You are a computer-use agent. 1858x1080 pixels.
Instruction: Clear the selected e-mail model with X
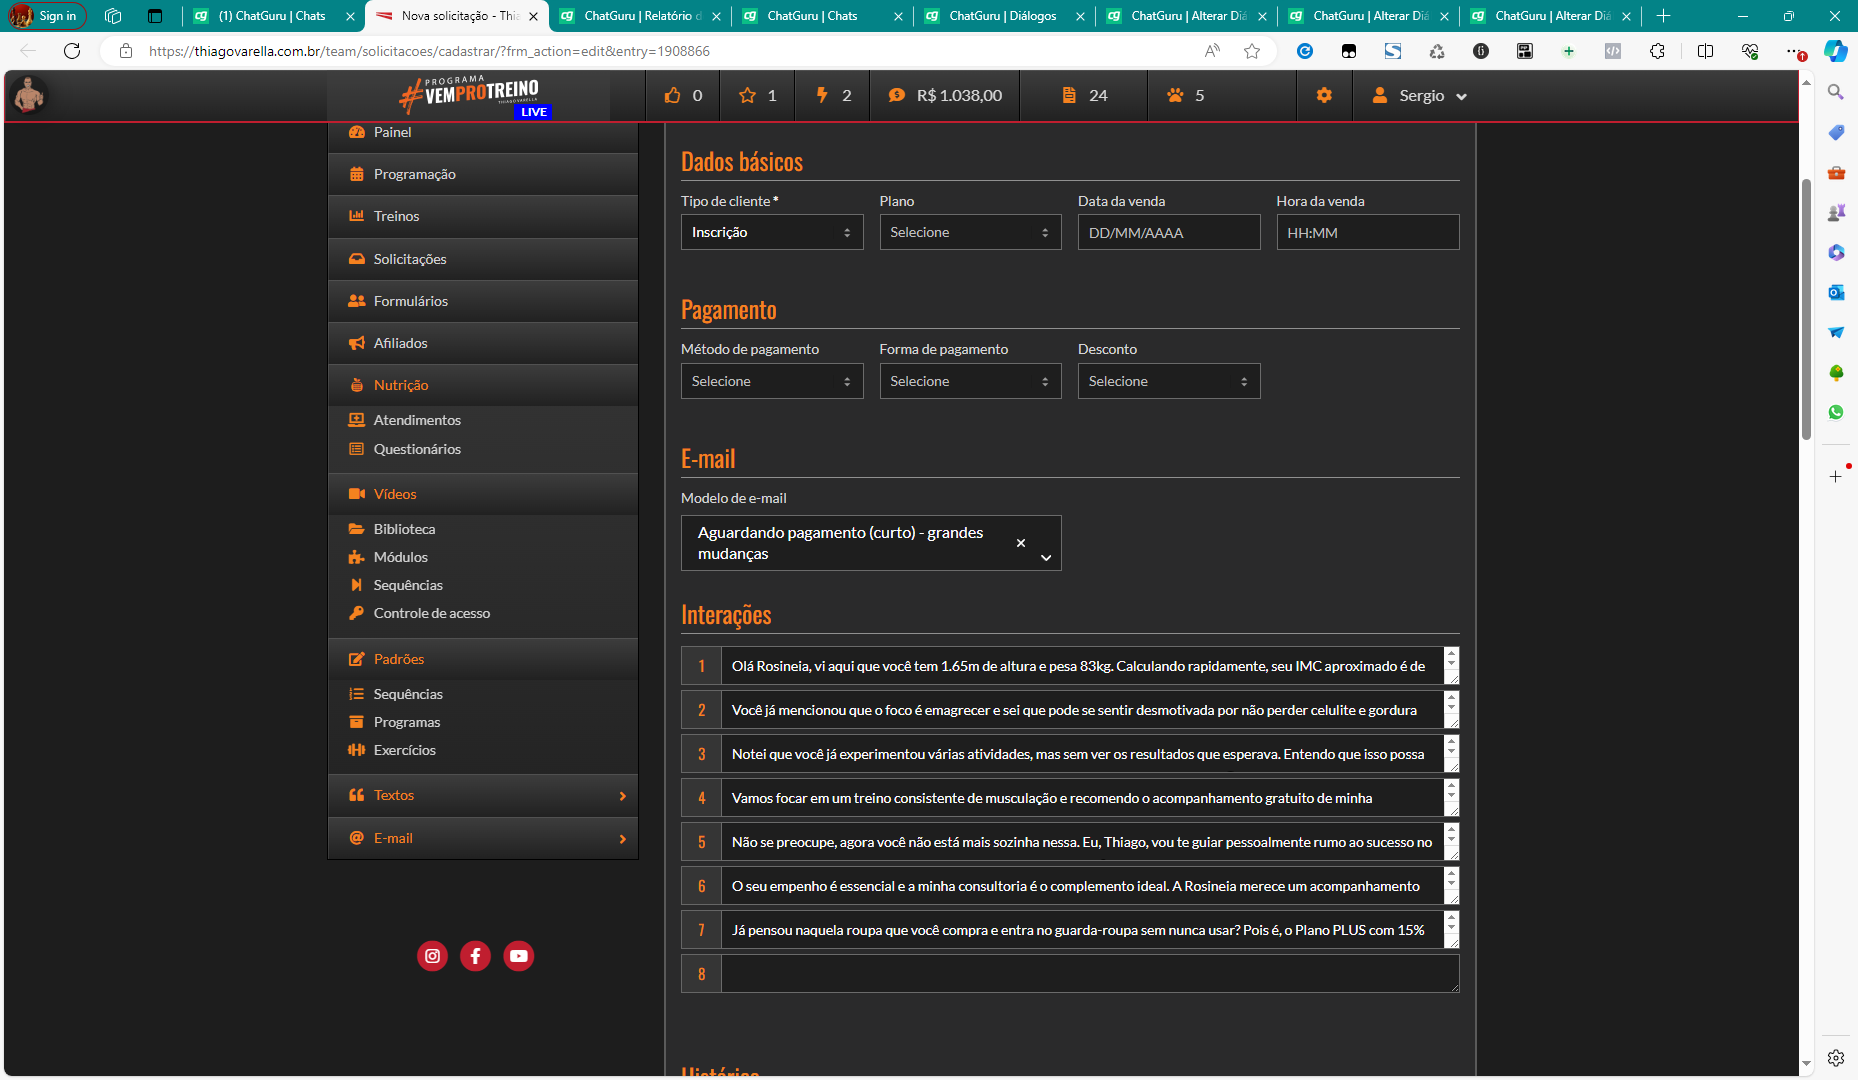tap(1020, 543)
